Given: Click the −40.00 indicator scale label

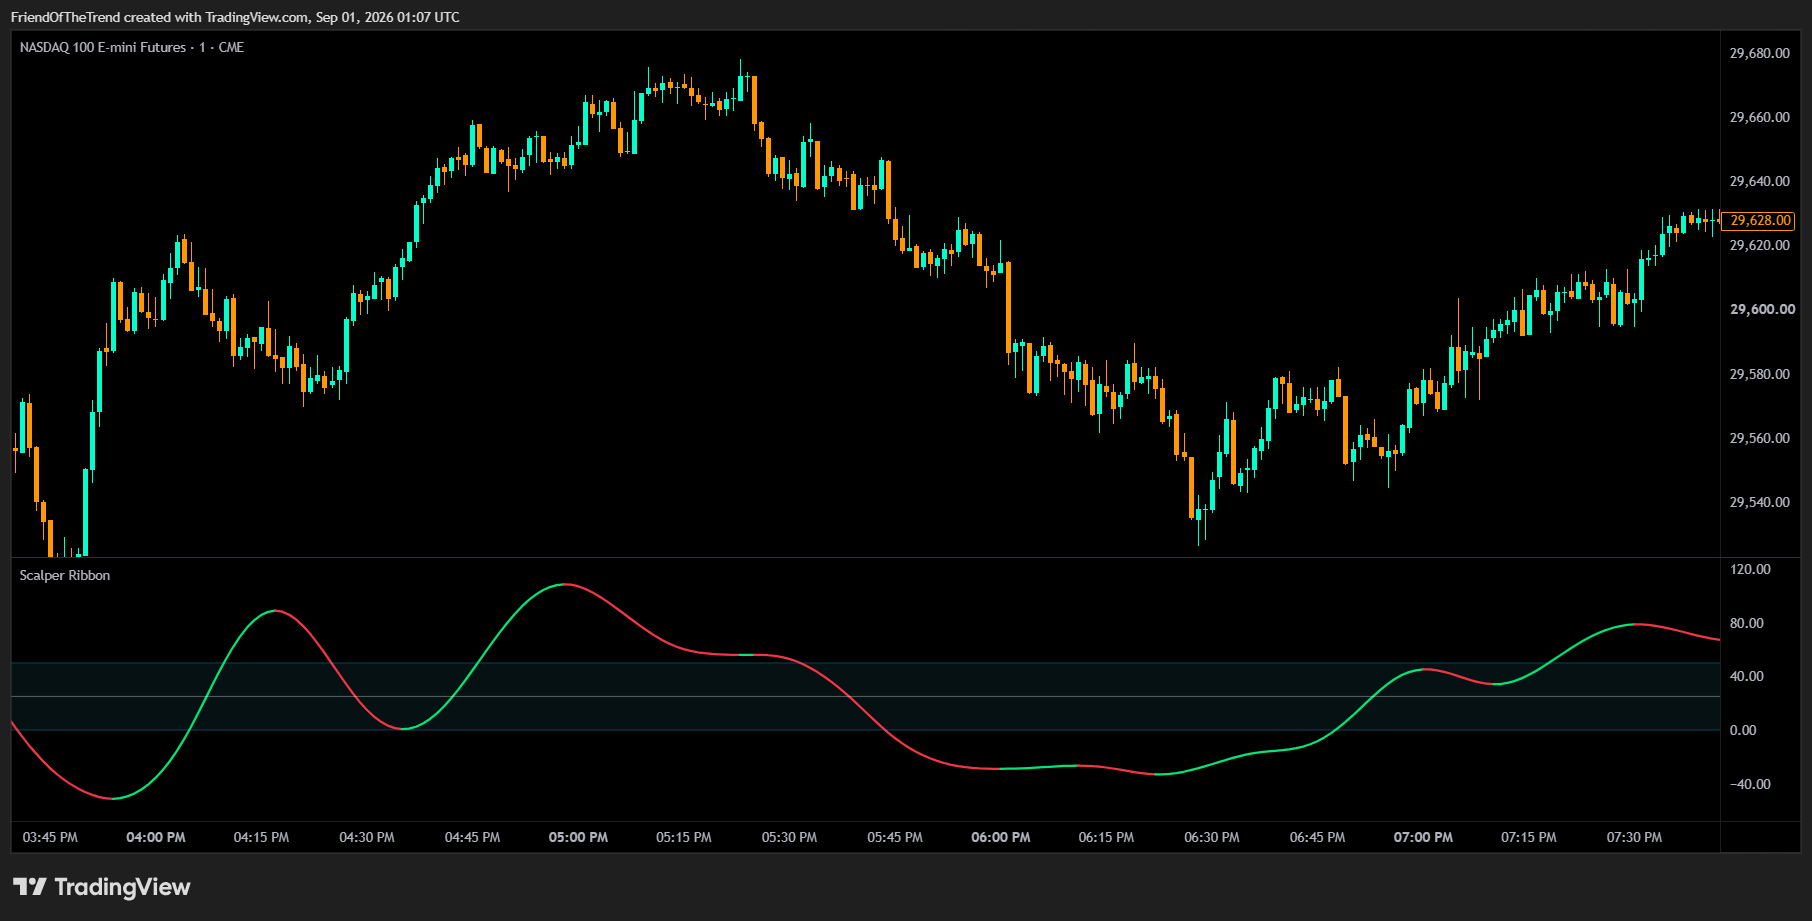Looking at the screenshot, I should coord(1750,784).
